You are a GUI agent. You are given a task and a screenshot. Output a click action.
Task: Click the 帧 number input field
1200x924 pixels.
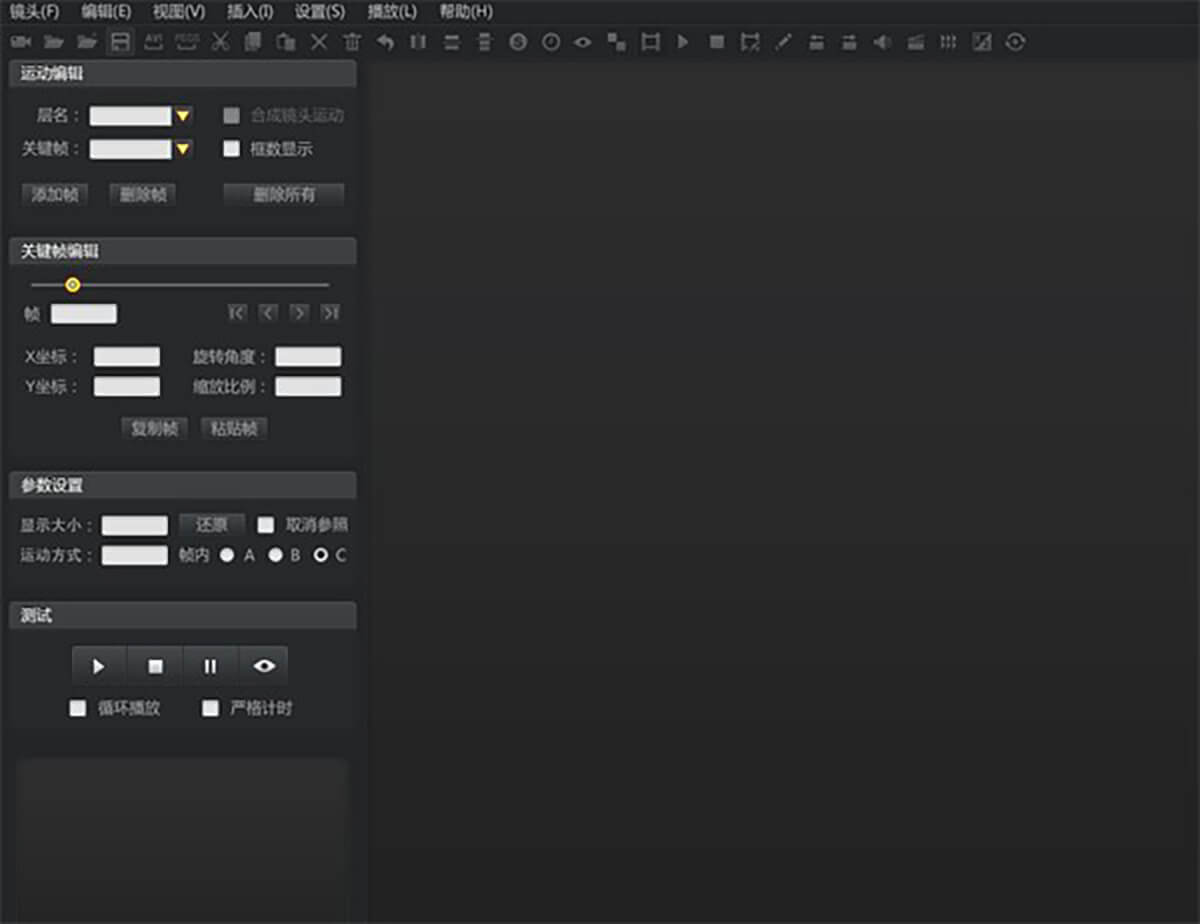click(84, 314)
